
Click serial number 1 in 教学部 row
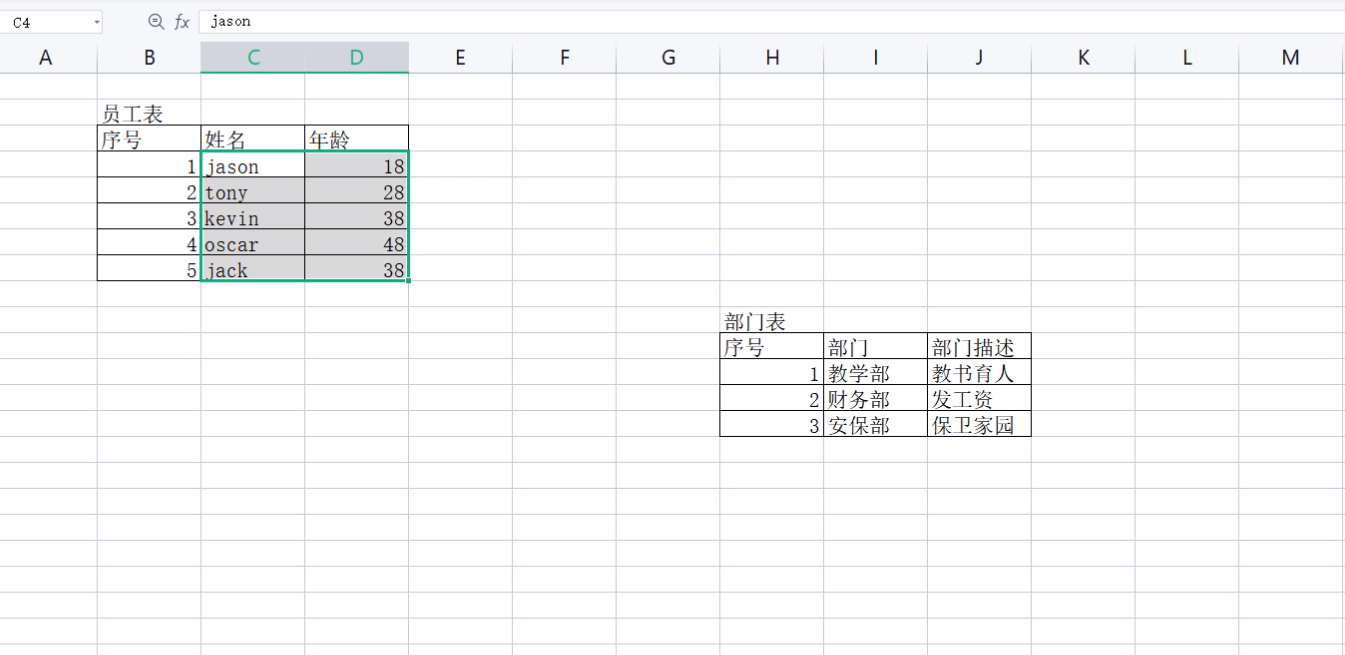pos(772,373)
